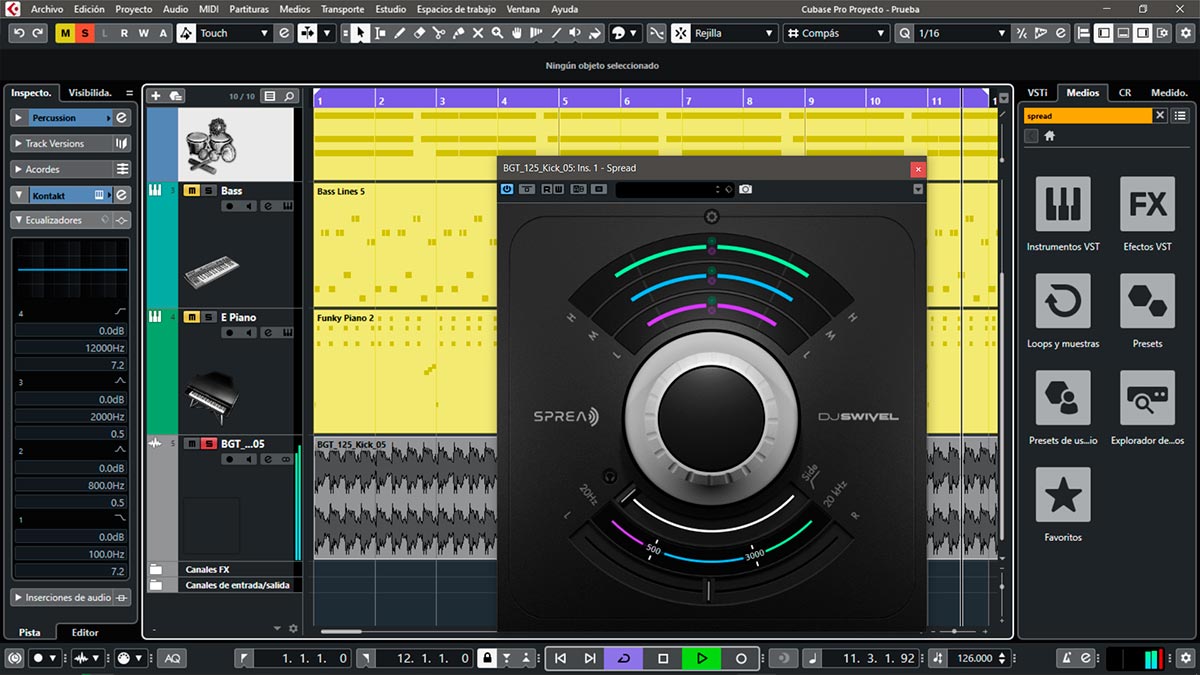The height and width of the screenshot is (675, 1200).
Task: Expand Inserciones de audio section
Action: point(71,597)
